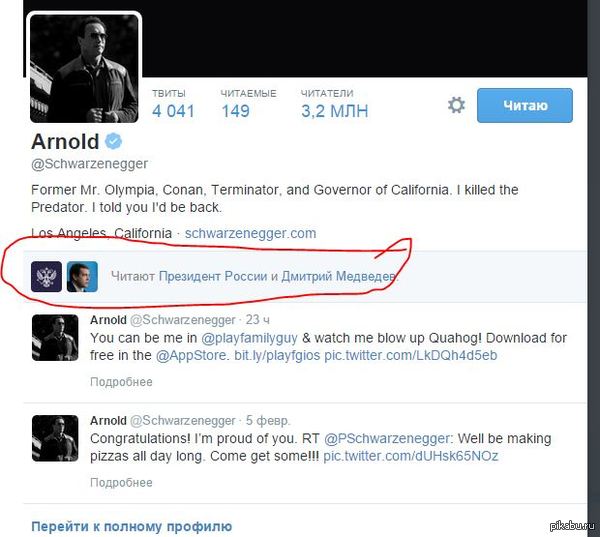The height and width of the screenshot is (537, 600).
Task: Open Arnold's large profile photo
Action: tap(84, 69)
